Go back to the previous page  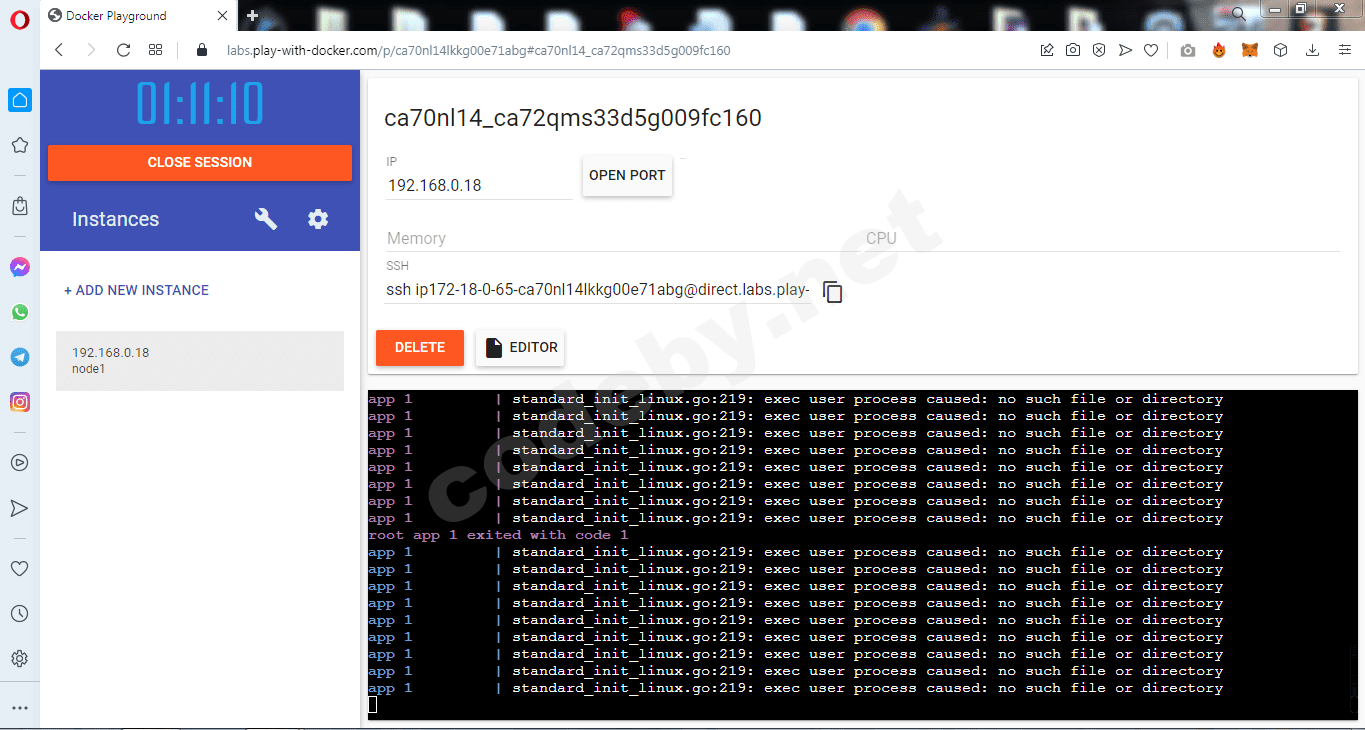(x=59, y=50)
